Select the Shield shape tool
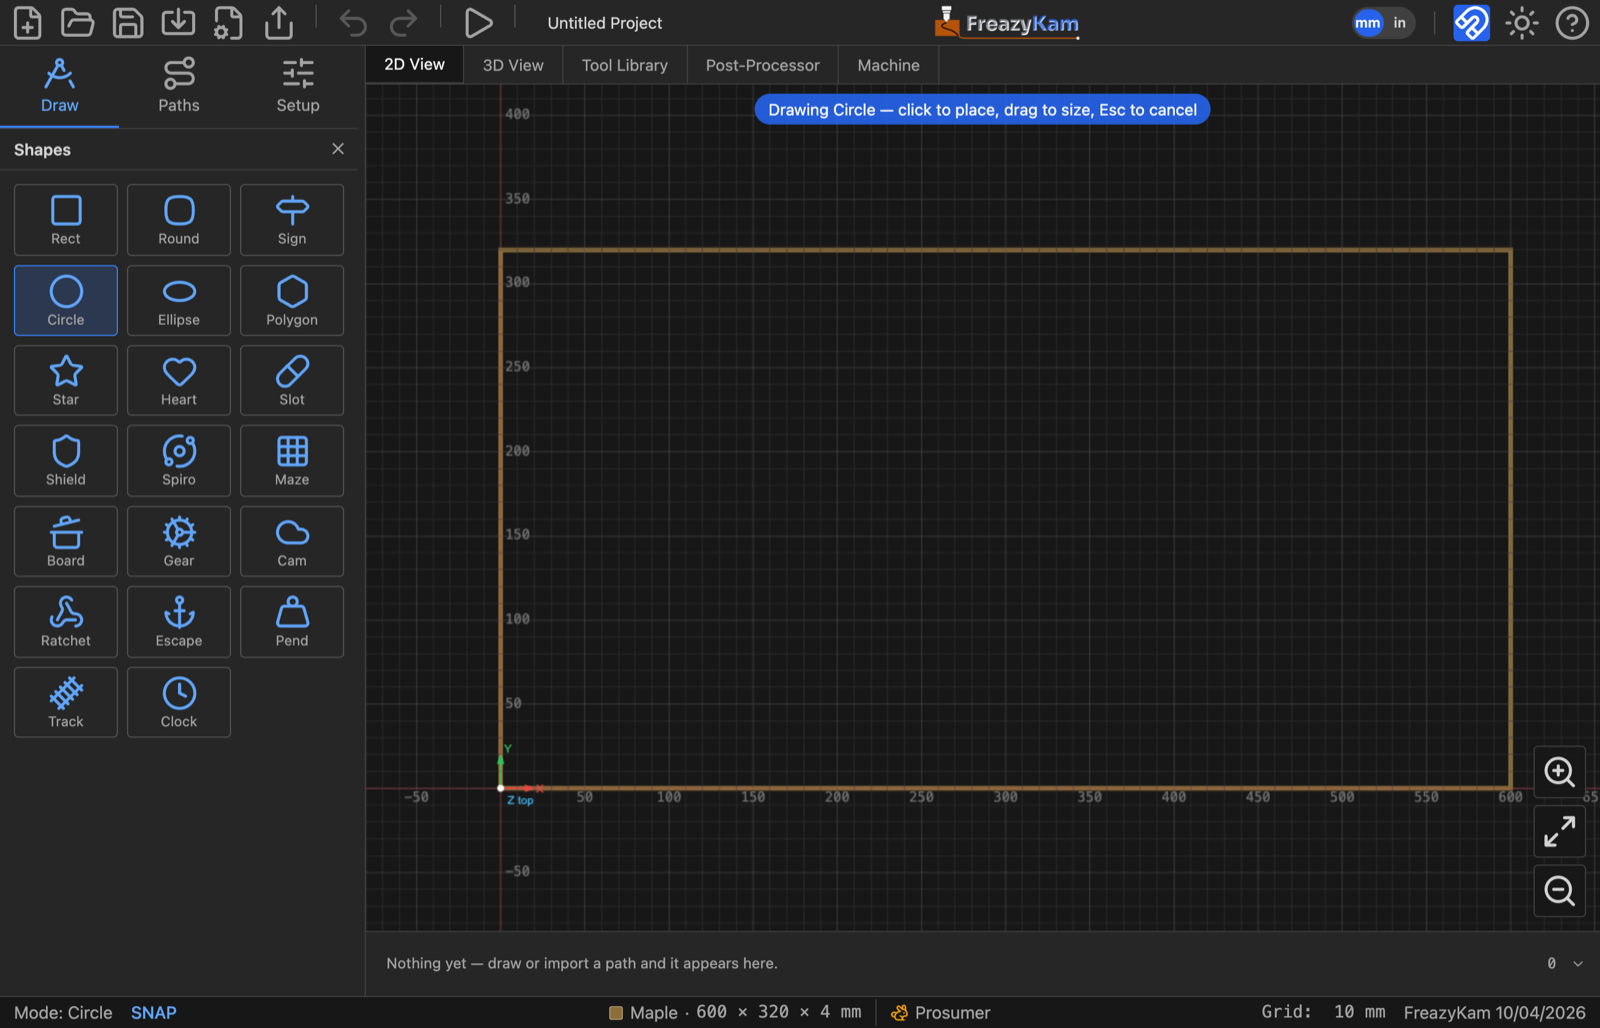This screenshot has width=1600, height=1028. 66,461
